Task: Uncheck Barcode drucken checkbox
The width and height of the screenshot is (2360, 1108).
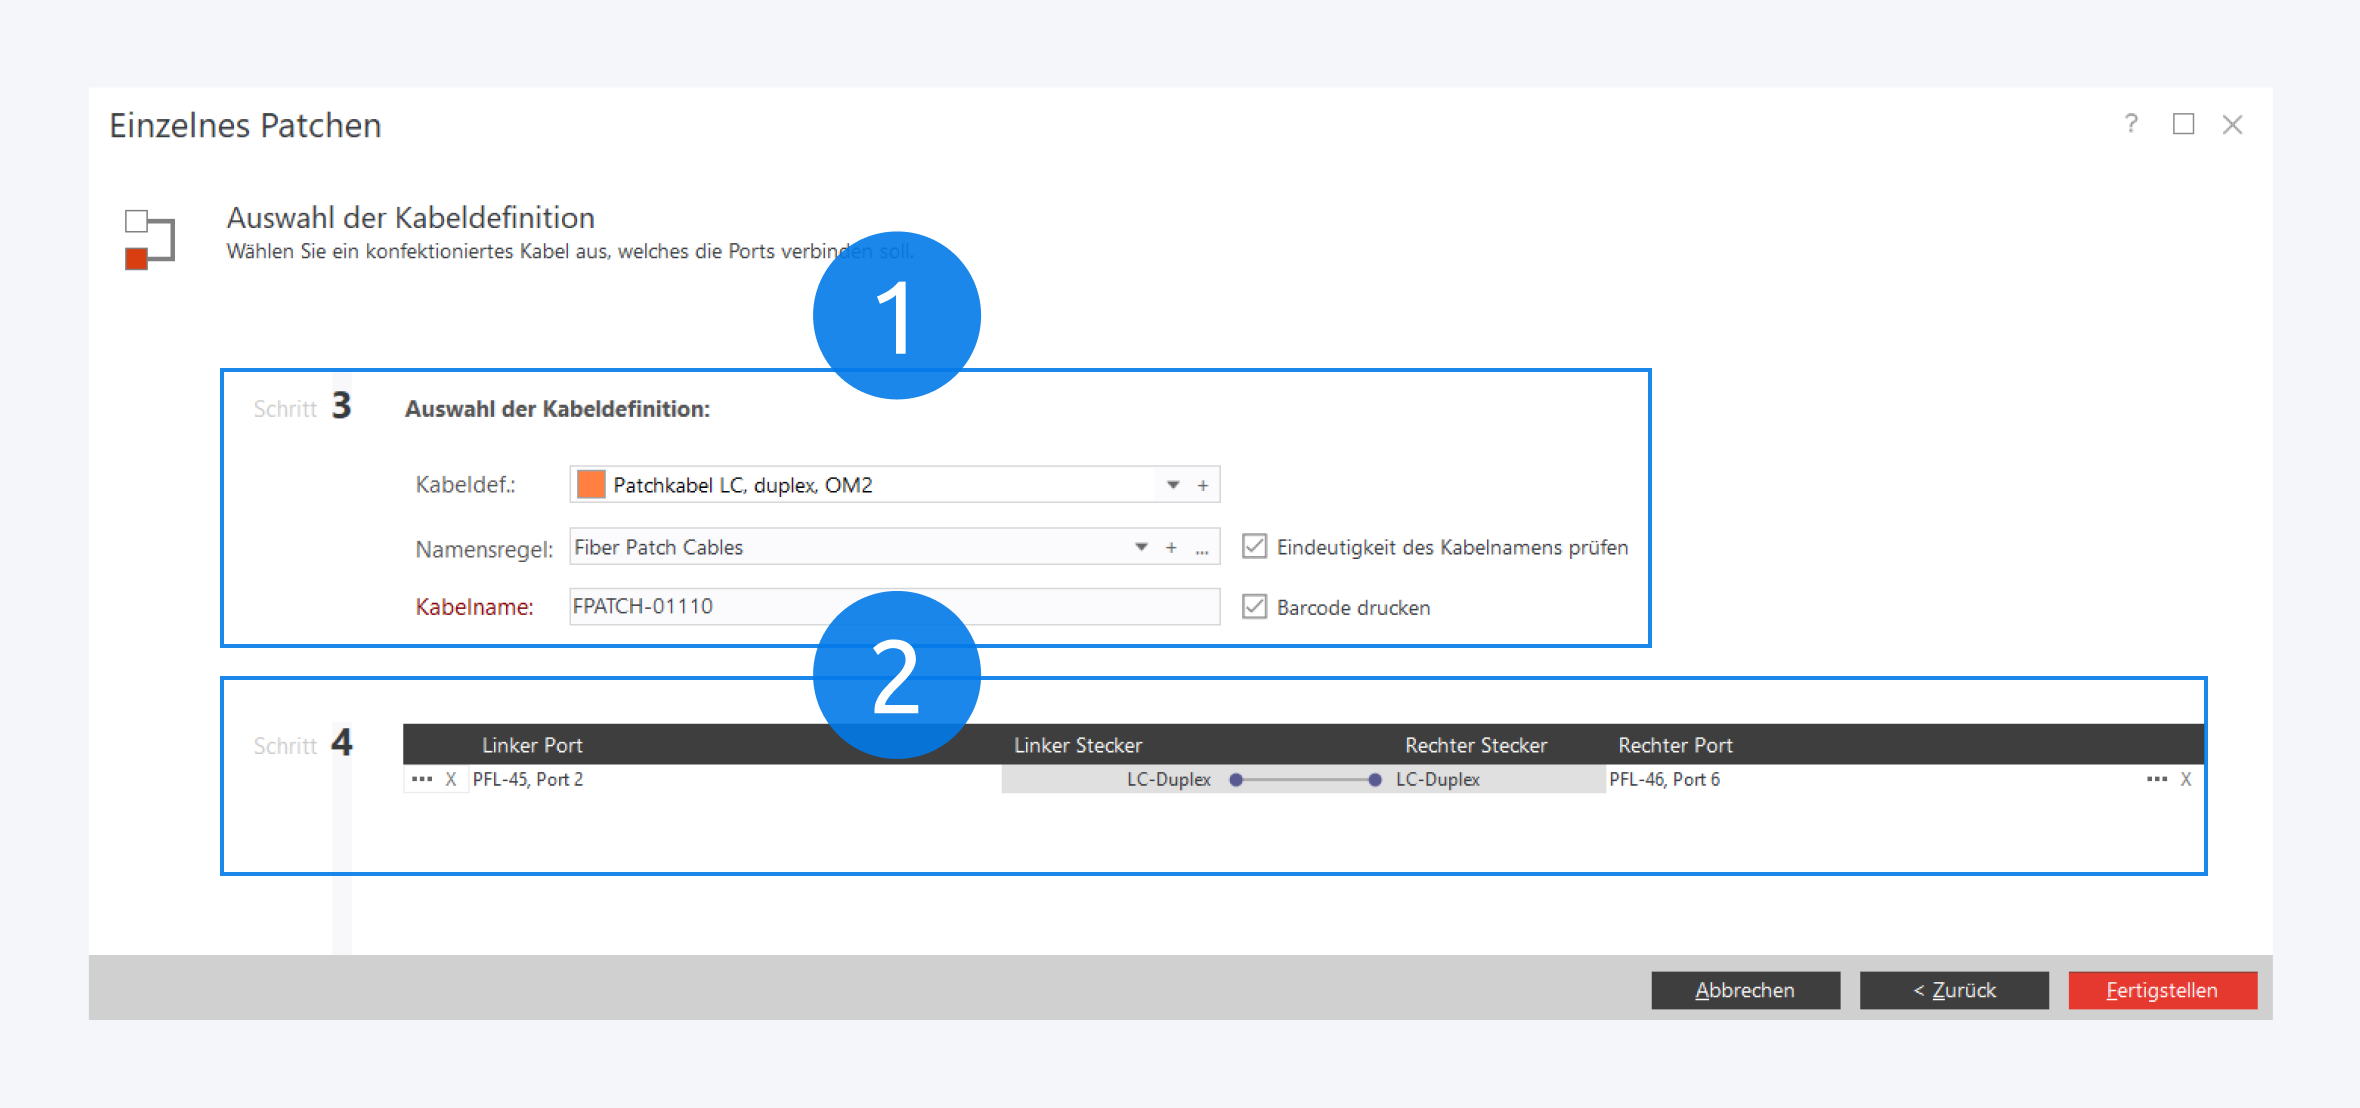Action: [x=1254, y=607]
